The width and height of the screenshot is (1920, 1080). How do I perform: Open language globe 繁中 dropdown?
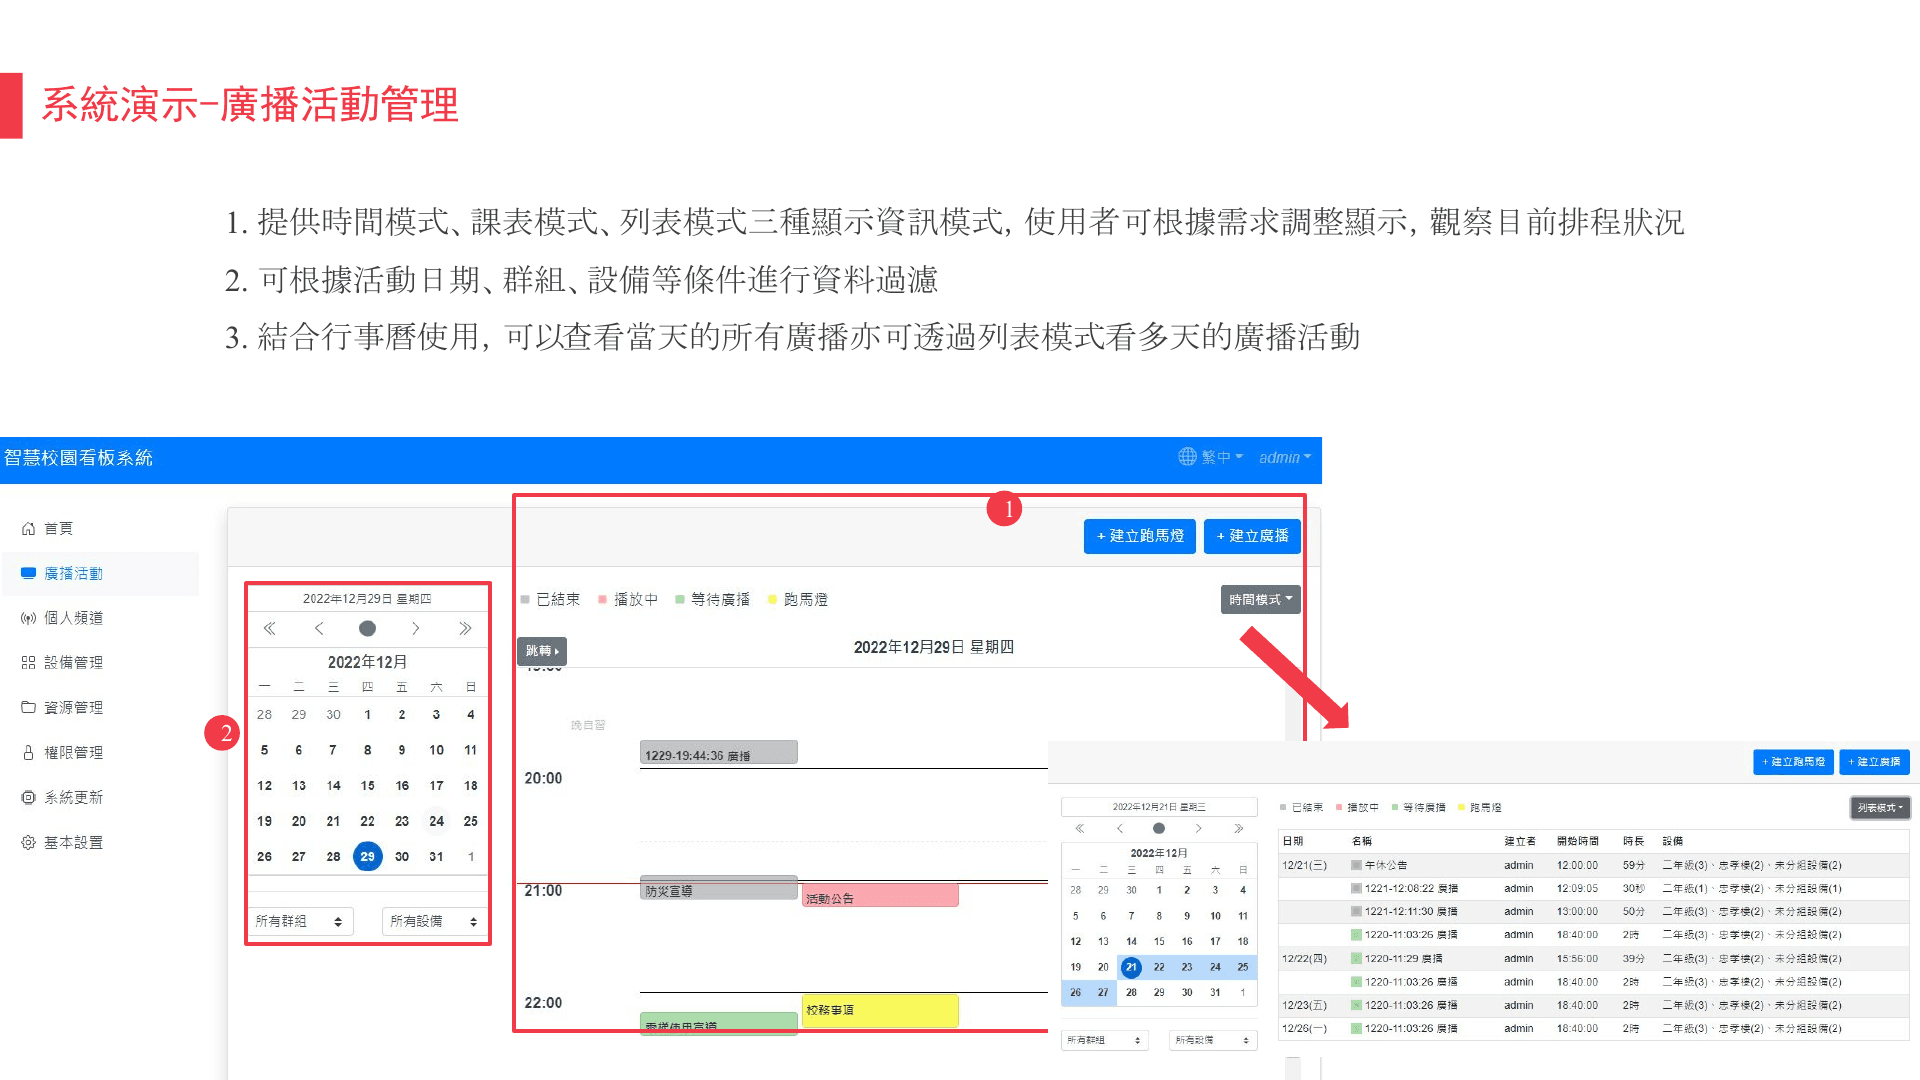(x=1210, y=457)
